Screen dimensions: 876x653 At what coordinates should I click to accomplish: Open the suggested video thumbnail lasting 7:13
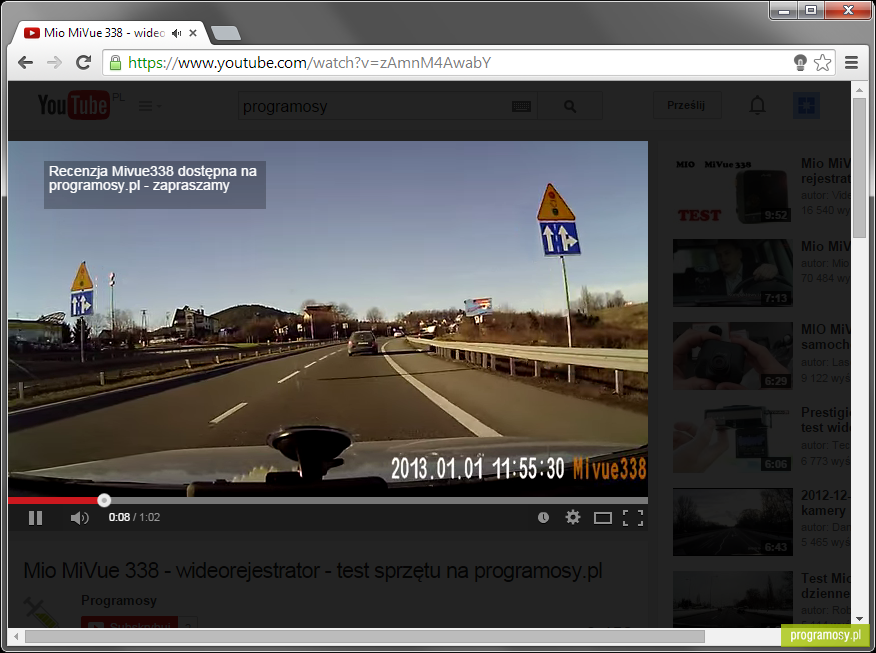tap(732, 273)
